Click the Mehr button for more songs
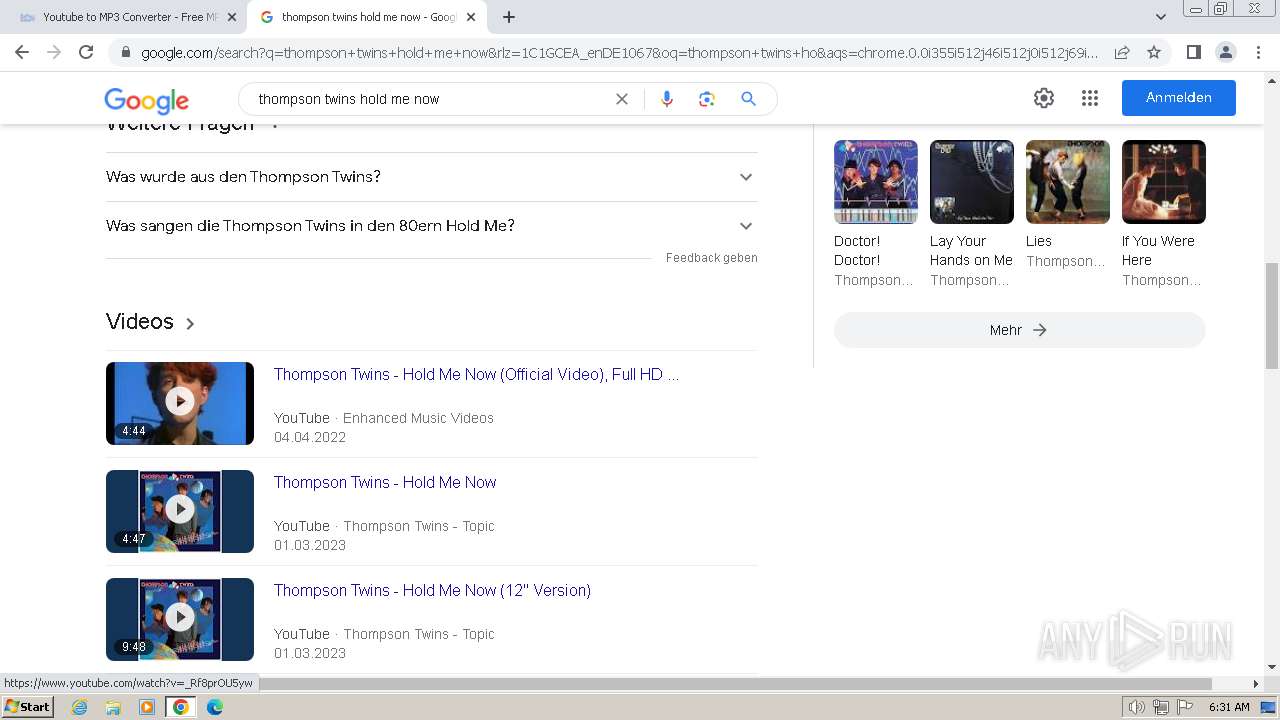This screenshot has height=720, width=1280. pos(1020,330)
